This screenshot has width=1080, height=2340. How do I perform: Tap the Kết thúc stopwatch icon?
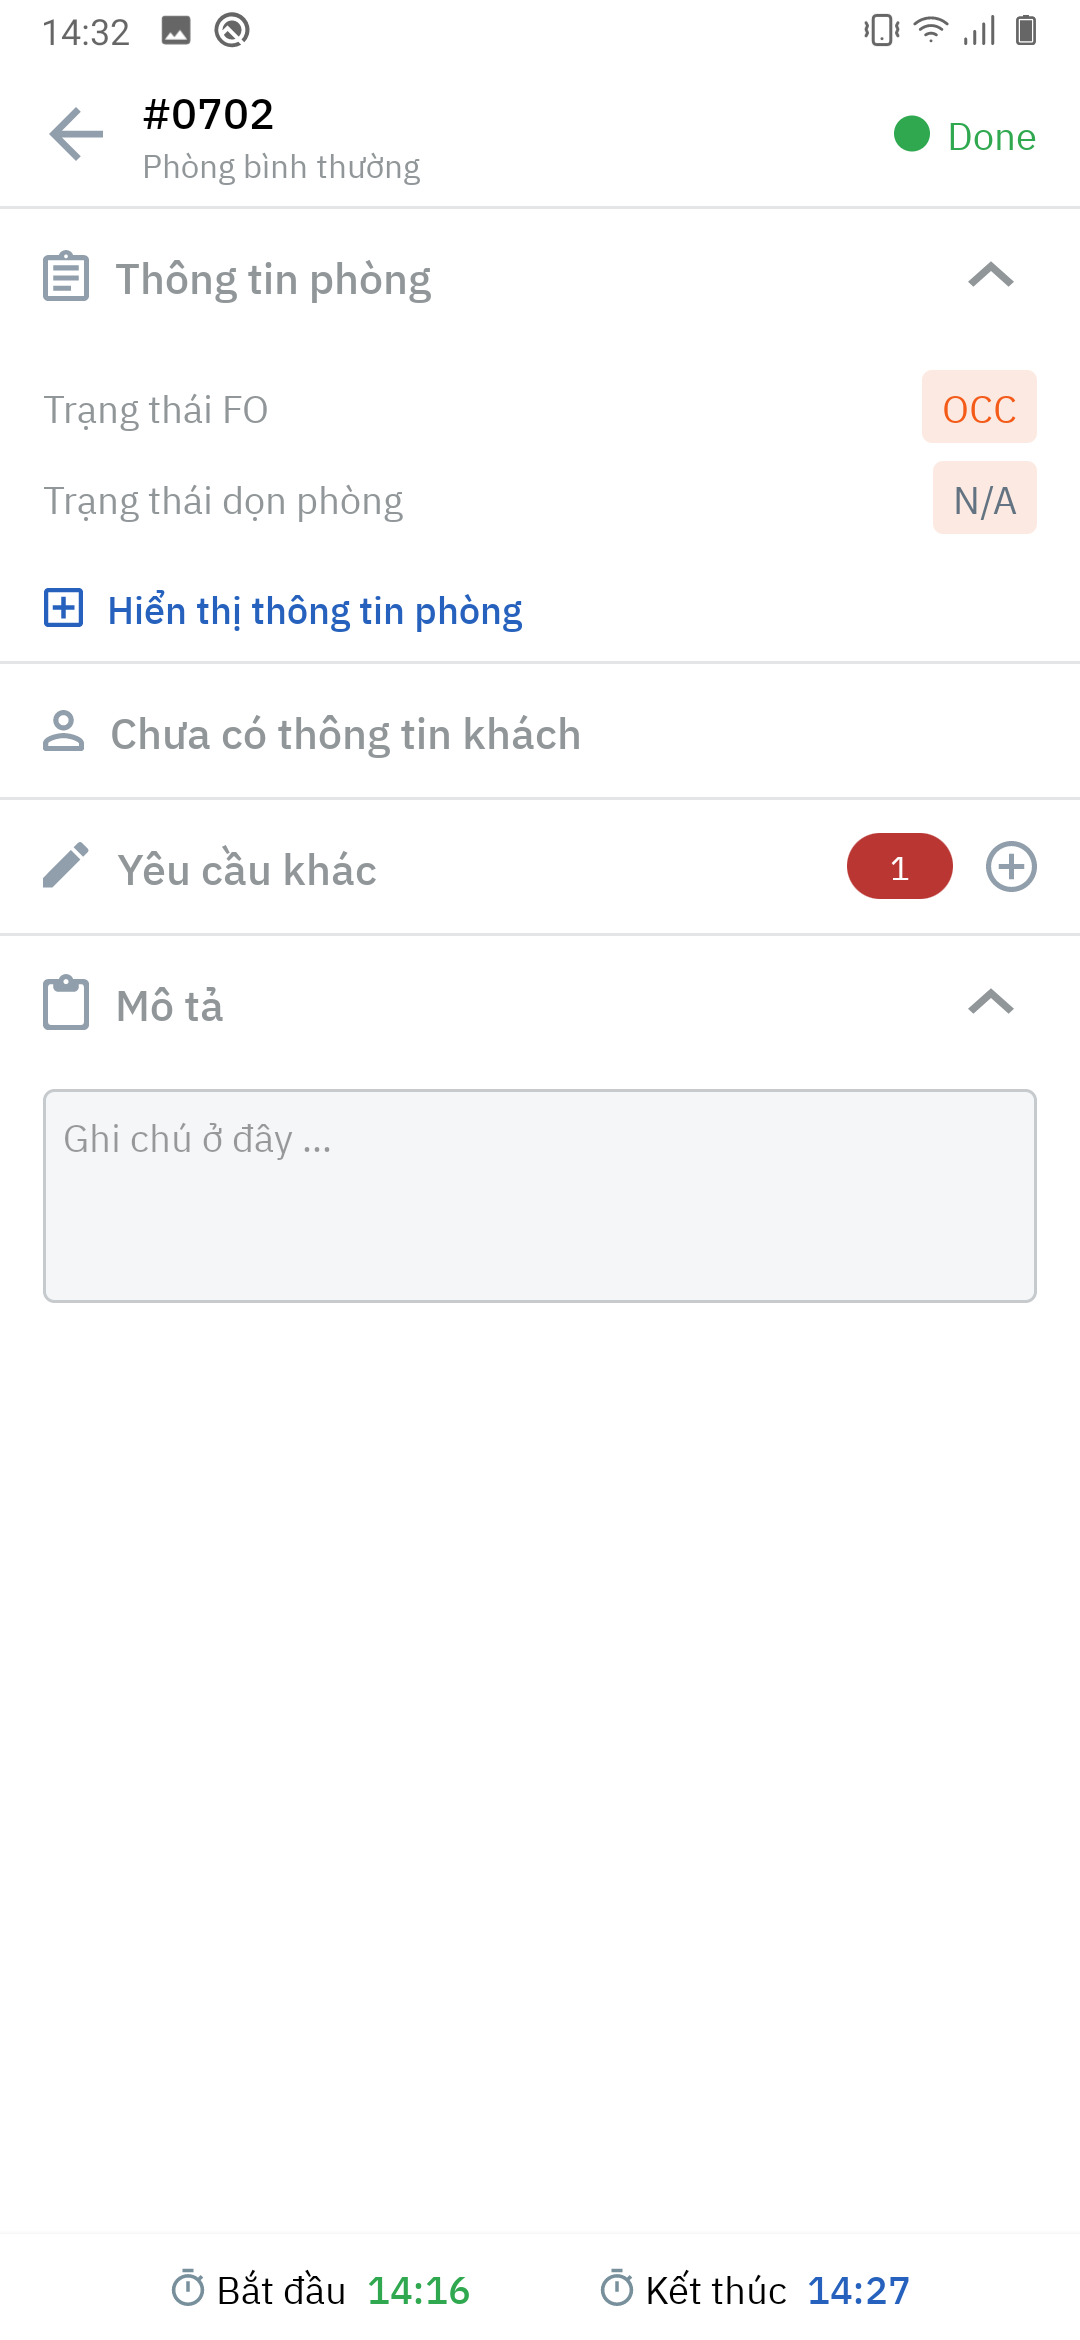click(617, 2288)
